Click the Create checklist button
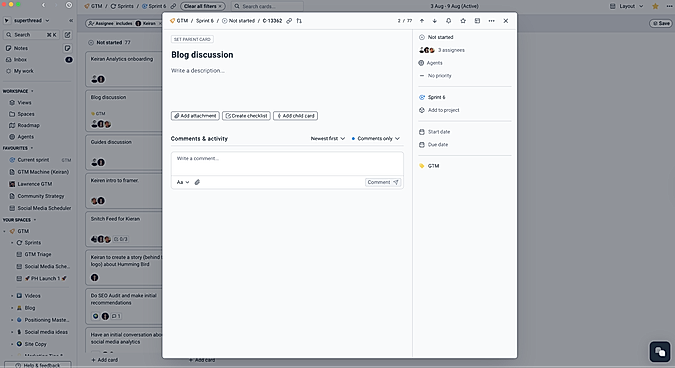The height and width of the screenshot is (368, 675). [x=247, y=116]
